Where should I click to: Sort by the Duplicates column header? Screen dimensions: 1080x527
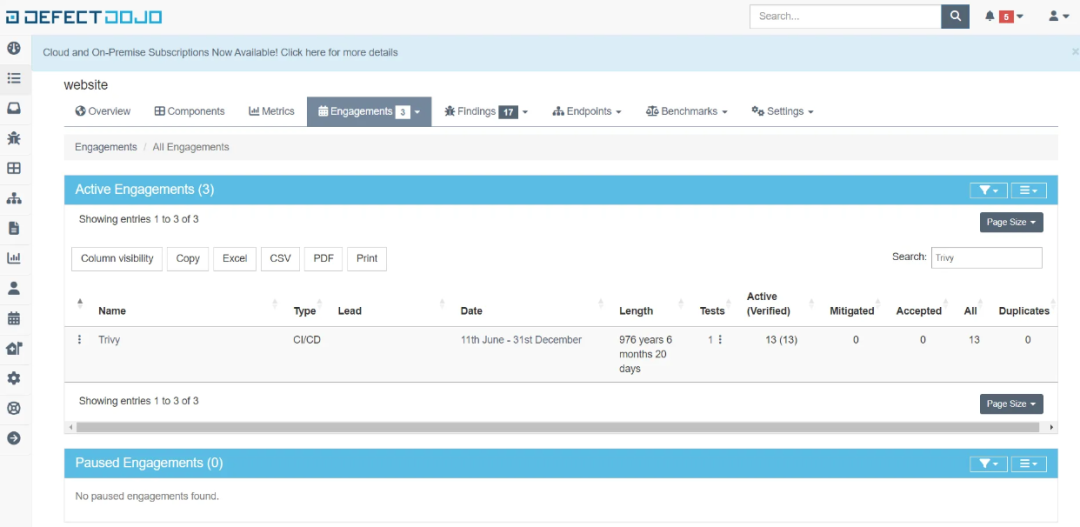pyautogui.click(x=1024, y=311)
